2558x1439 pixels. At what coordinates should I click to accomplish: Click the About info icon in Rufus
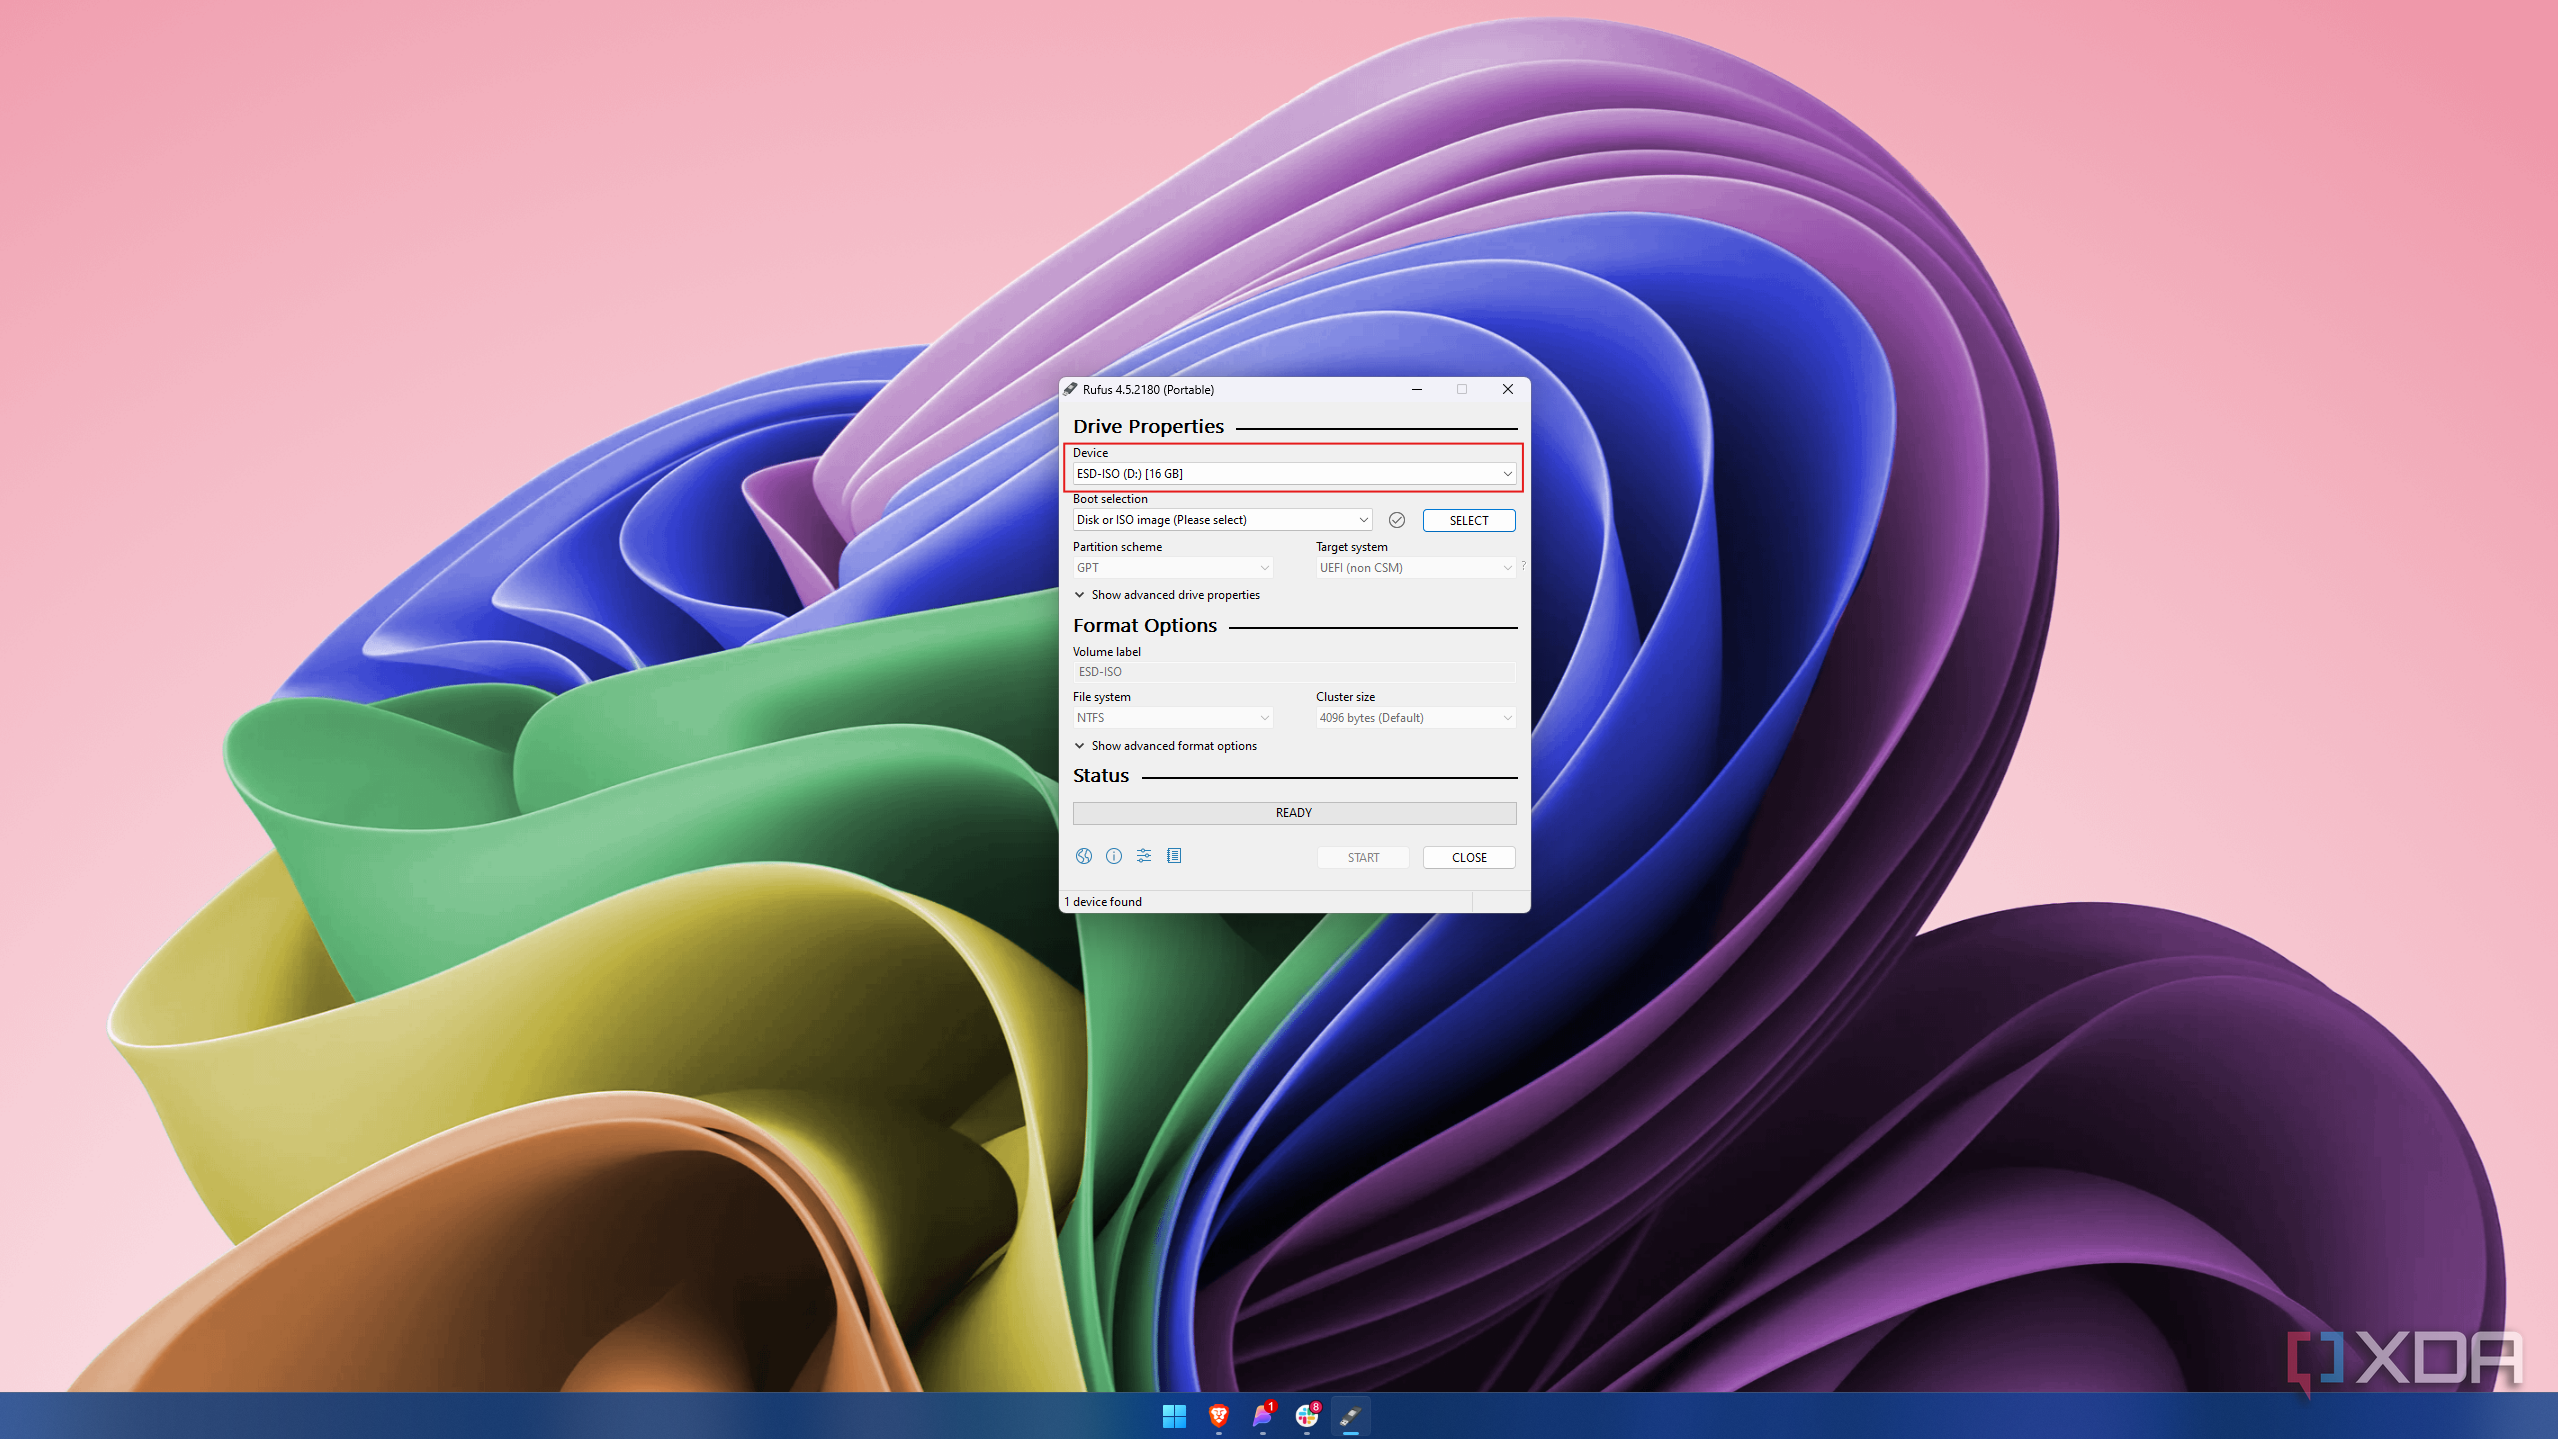1113,856
